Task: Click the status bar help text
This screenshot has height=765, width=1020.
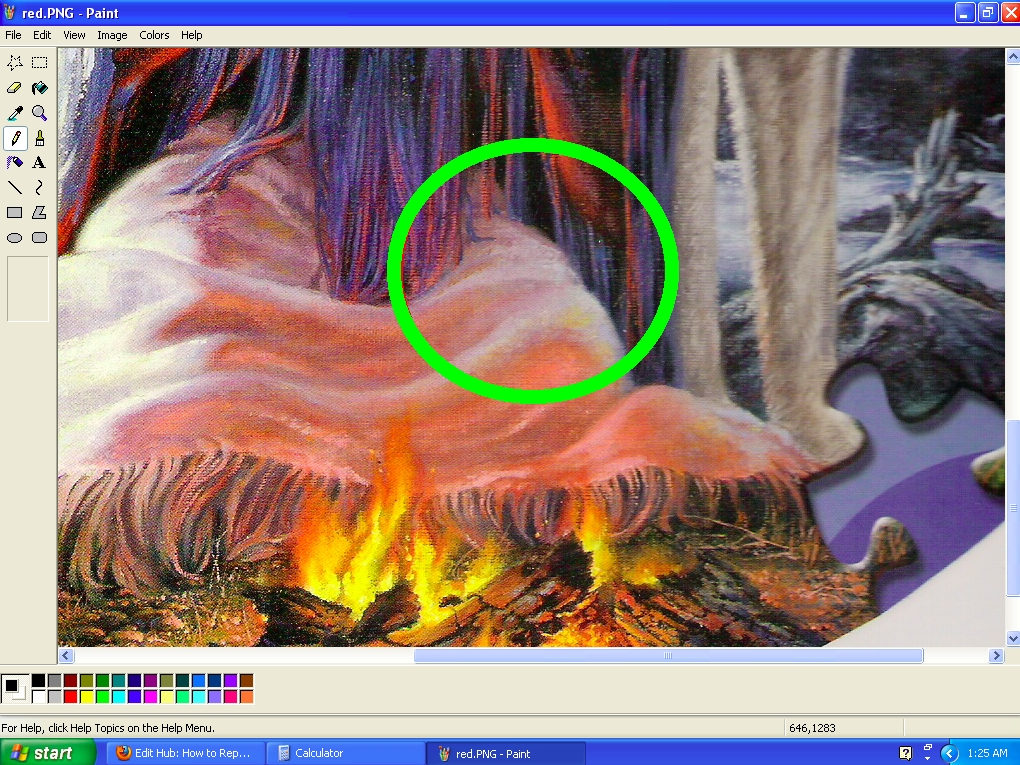Action: (108, 728)
